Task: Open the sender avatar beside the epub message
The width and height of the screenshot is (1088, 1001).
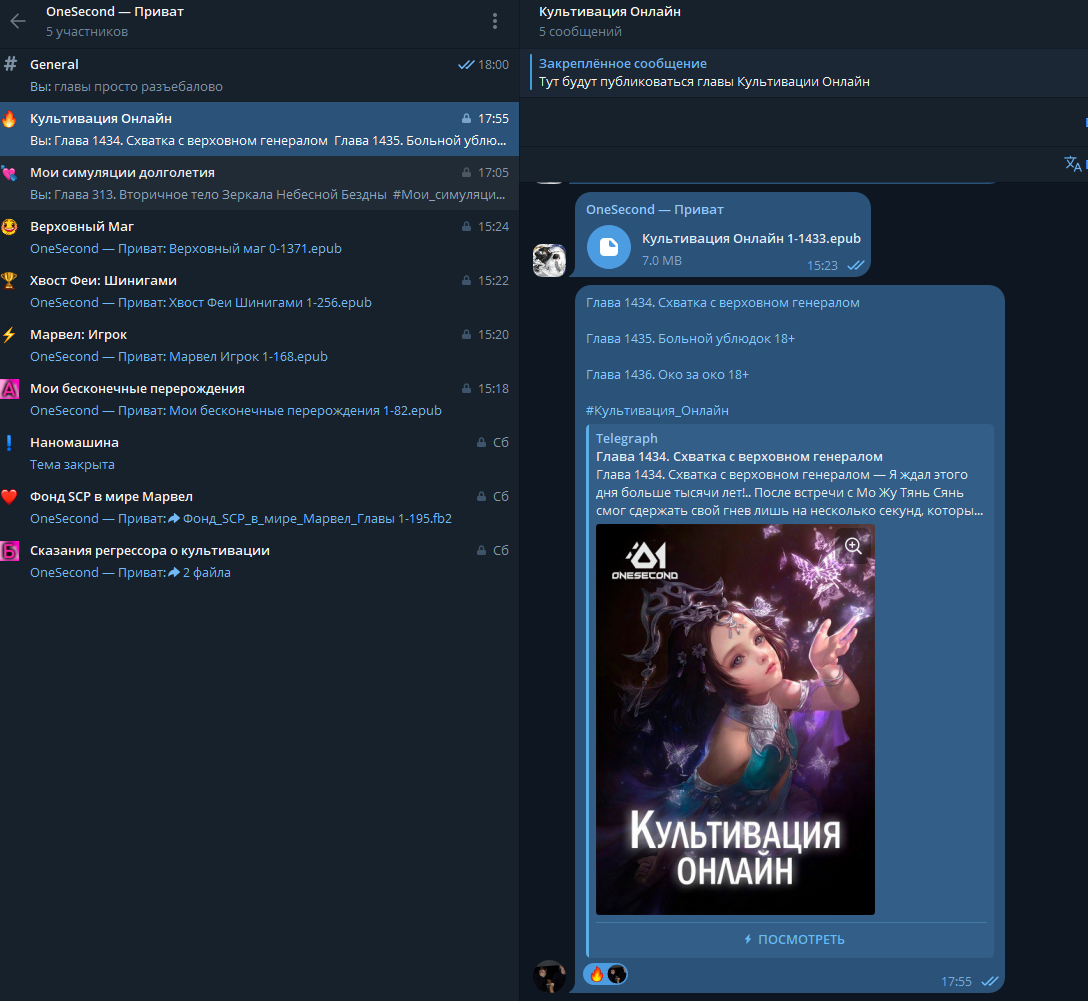Action: (550, 260)
